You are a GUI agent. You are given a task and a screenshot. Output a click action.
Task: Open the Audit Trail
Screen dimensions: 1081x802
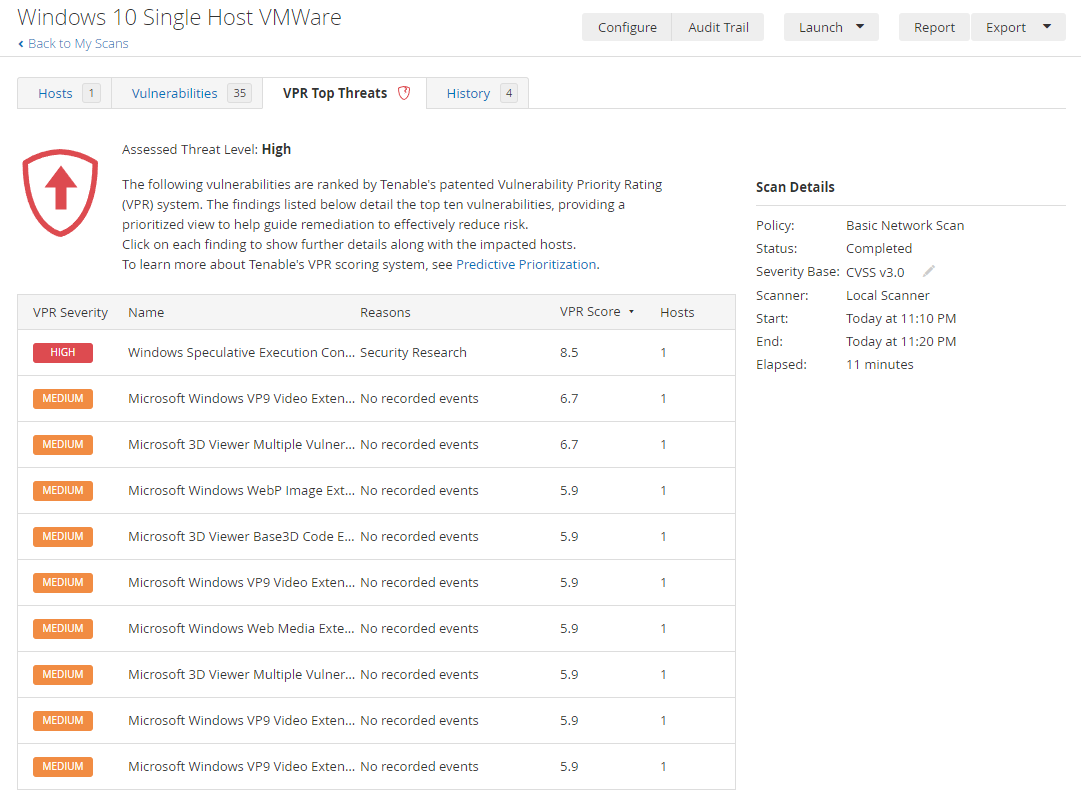(x=718, y=27)
